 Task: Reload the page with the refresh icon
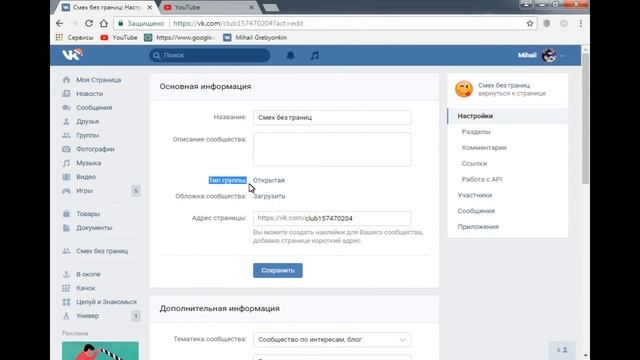point(89,23)
